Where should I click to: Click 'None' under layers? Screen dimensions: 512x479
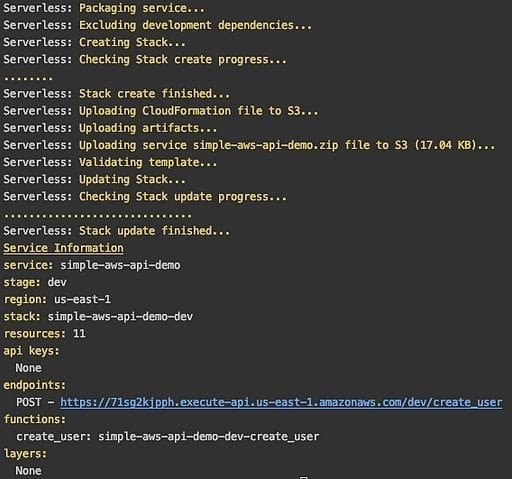[x=28, y=471]
